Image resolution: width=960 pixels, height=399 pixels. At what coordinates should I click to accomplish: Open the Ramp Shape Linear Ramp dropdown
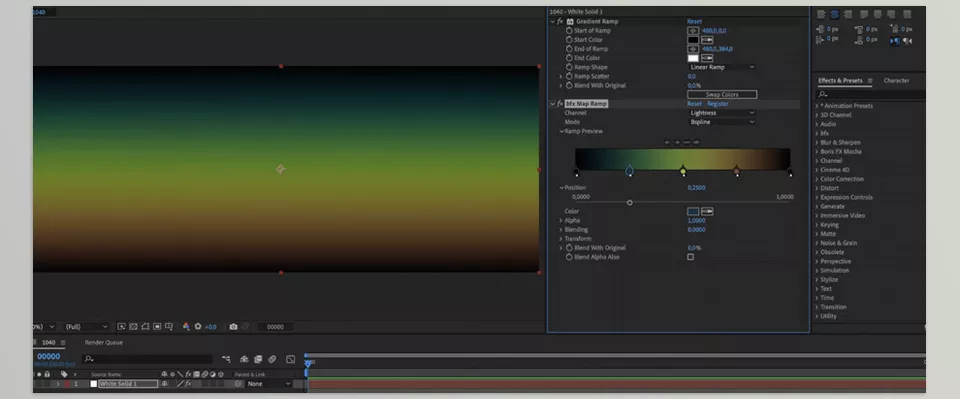point(722,67)
